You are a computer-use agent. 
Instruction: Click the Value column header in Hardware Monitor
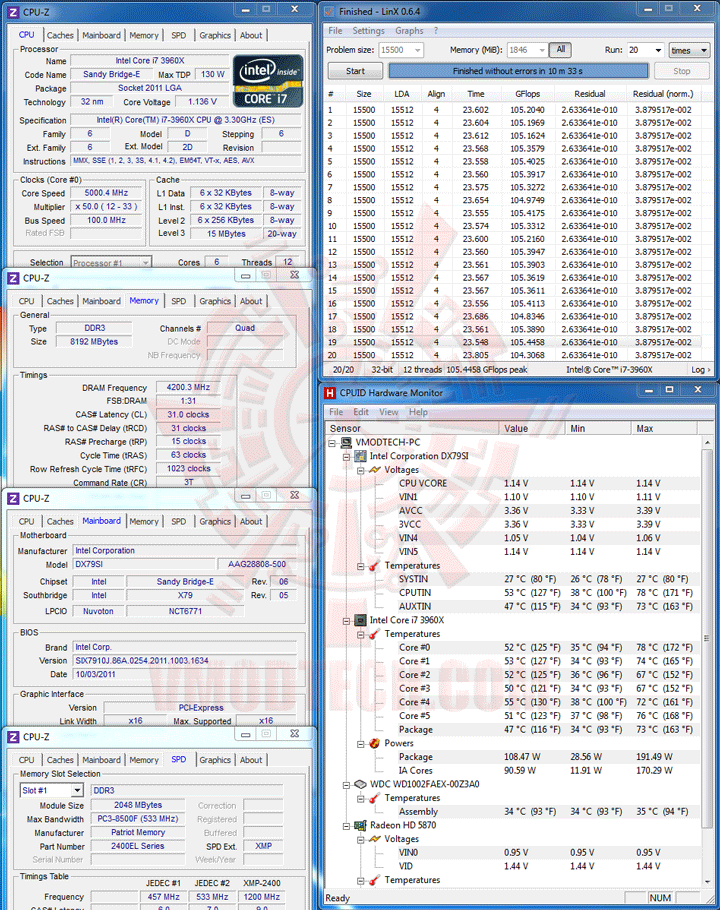pyautogui.click(x=531, y=428)
